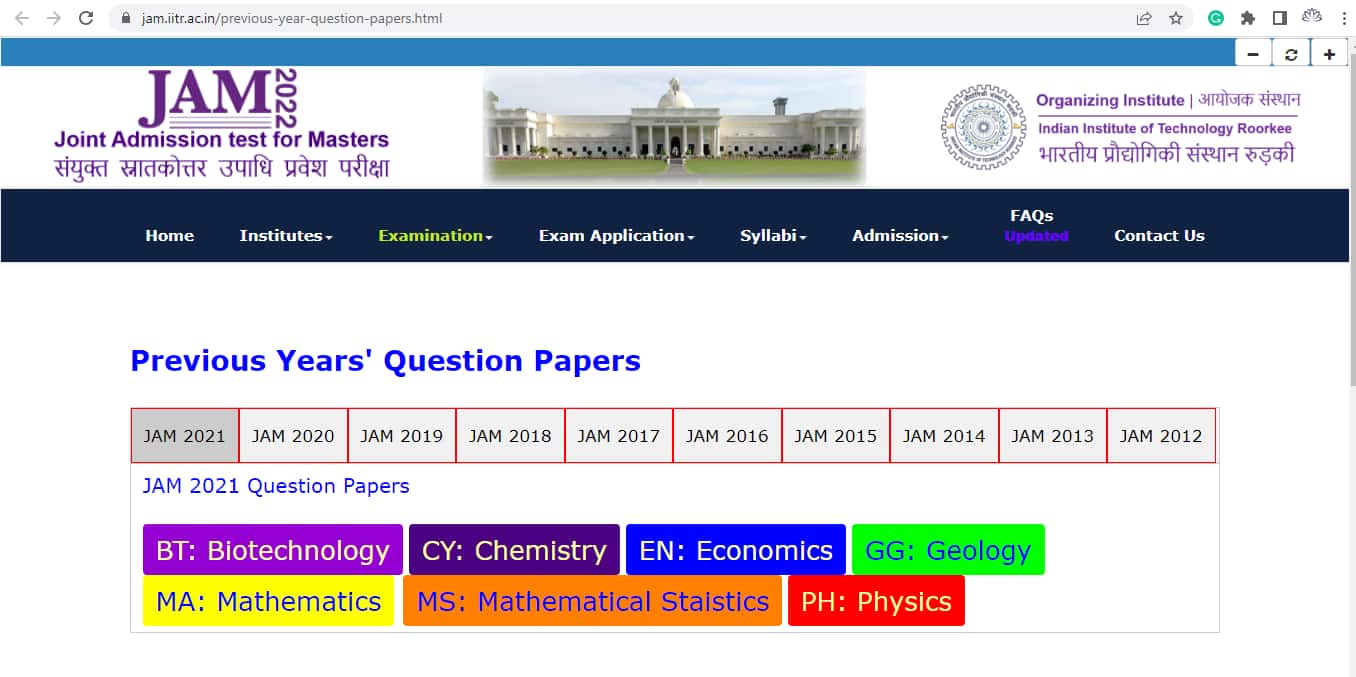The height and width of the screenshot is (677, 1356).
Task: Expand the Admission dropdown menu
Action: click(900, 236)
